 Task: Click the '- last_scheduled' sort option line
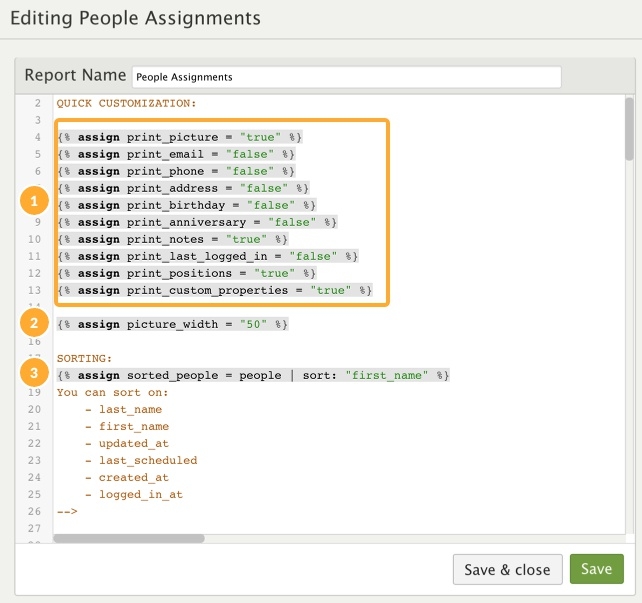tap(141, 461)
